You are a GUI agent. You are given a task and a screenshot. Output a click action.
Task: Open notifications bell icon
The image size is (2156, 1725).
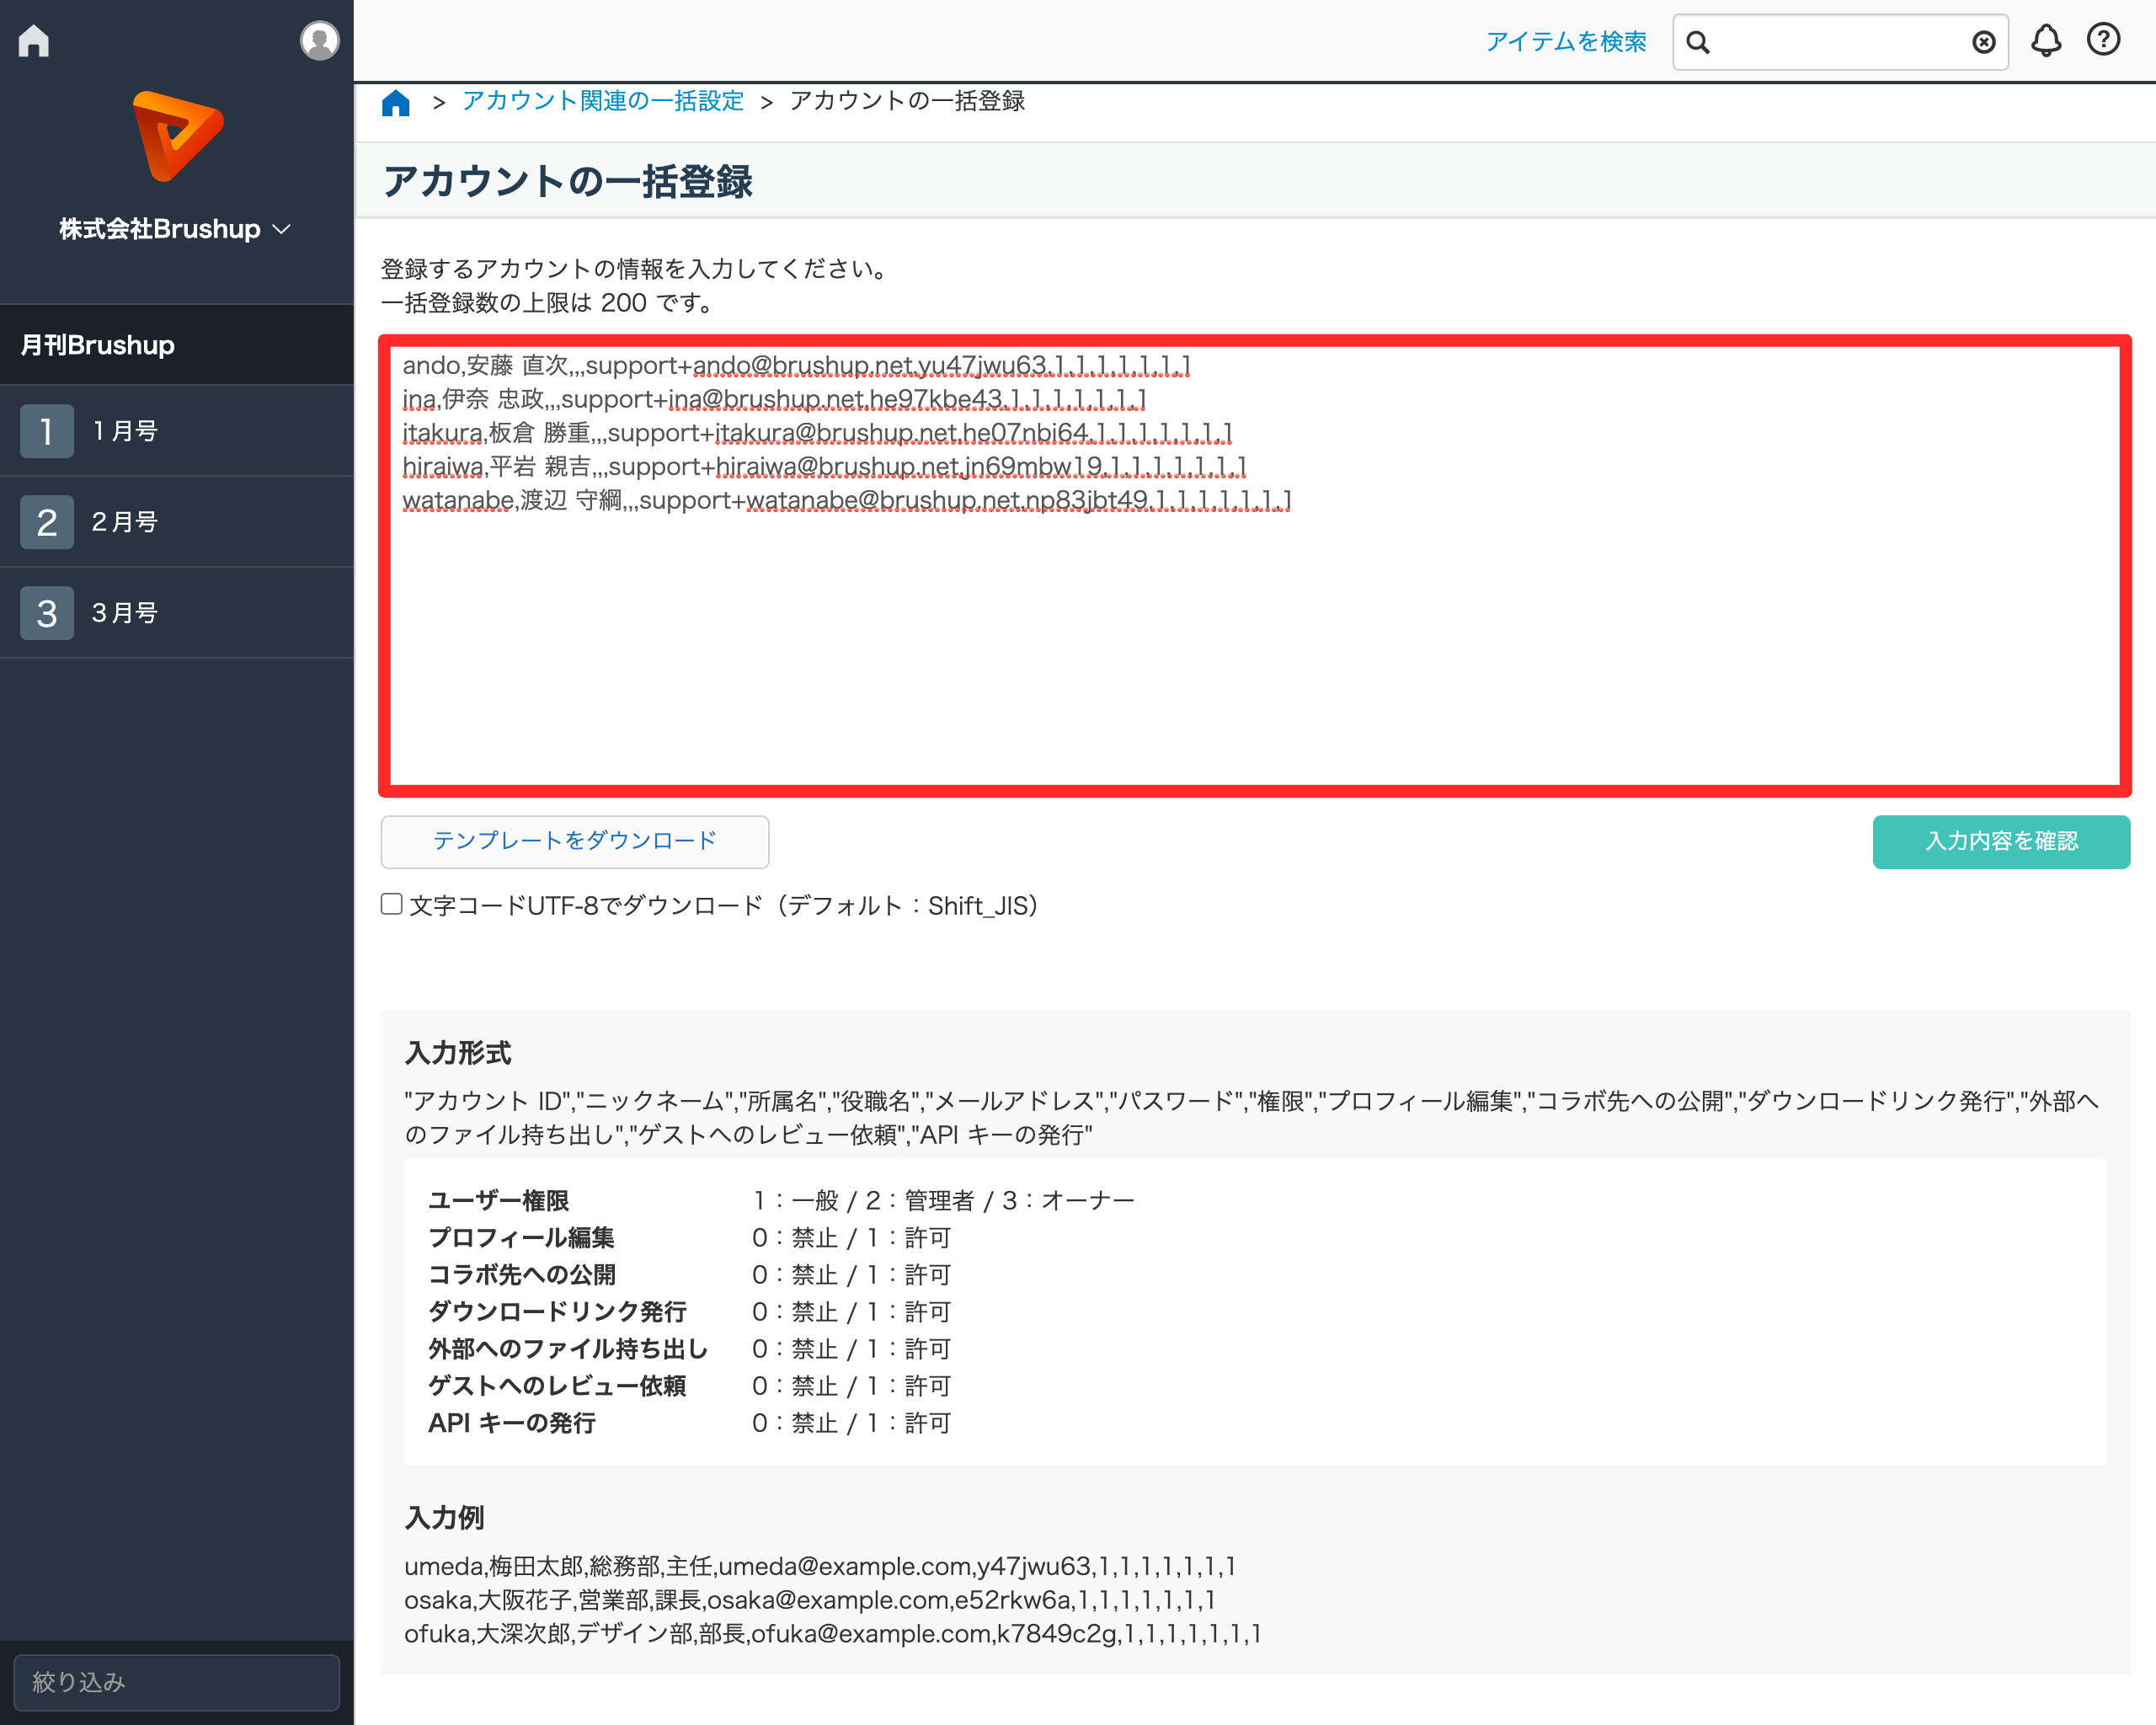click(x=2046, y=40)
